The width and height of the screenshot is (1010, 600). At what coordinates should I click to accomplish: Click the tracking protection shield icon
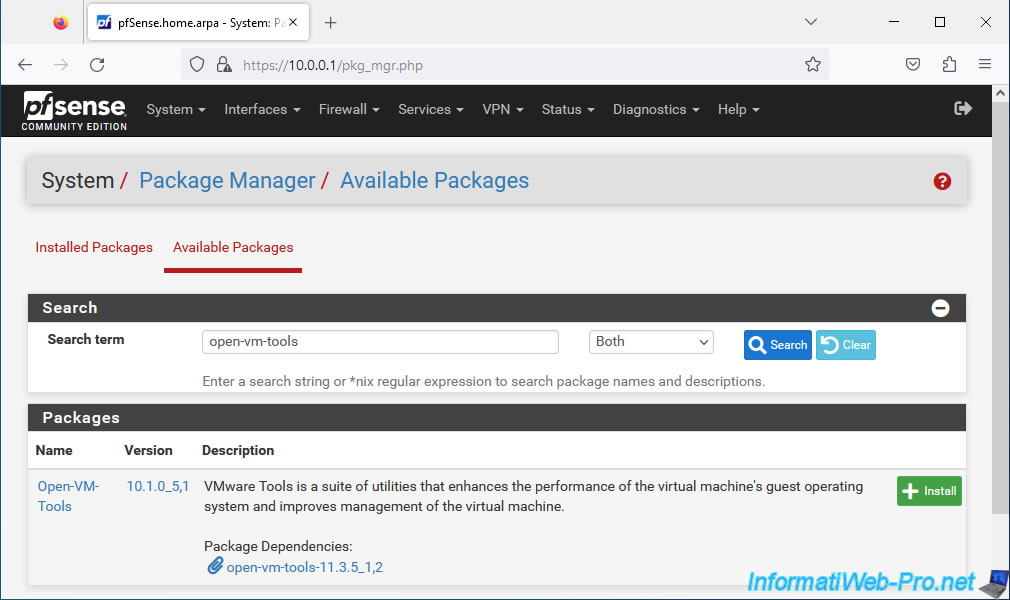pos(197,64)
